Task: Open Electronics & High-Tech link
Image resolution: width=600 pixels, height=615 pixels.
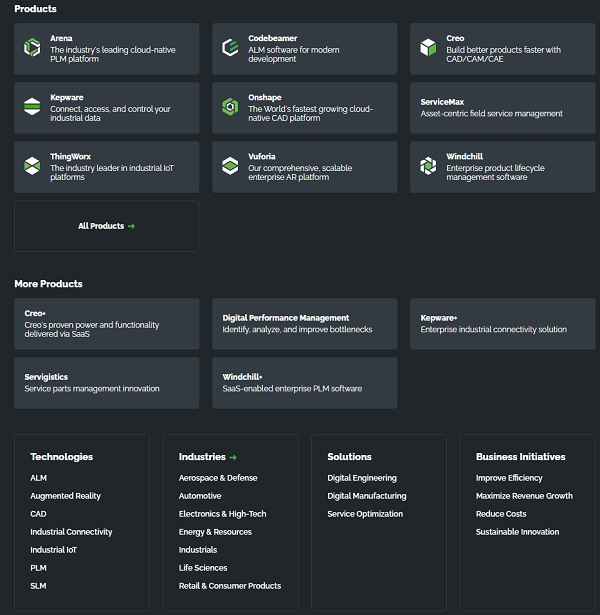Action: point(222,514)
